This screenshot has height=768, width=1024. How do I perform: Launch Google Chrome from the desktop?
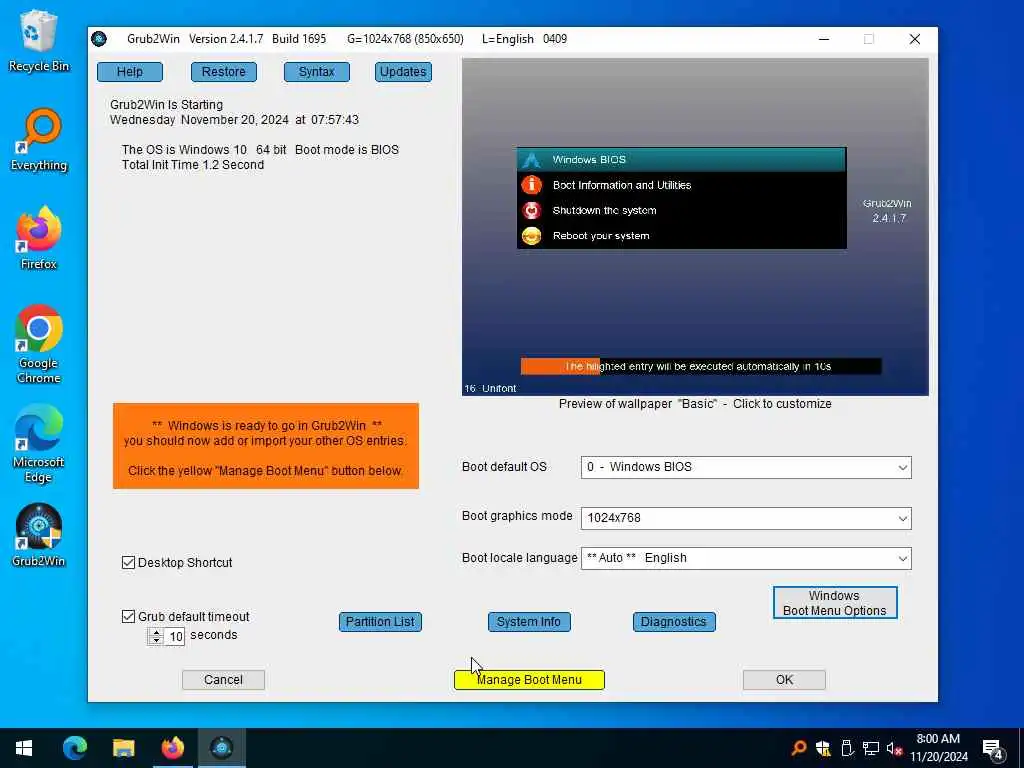39,344
